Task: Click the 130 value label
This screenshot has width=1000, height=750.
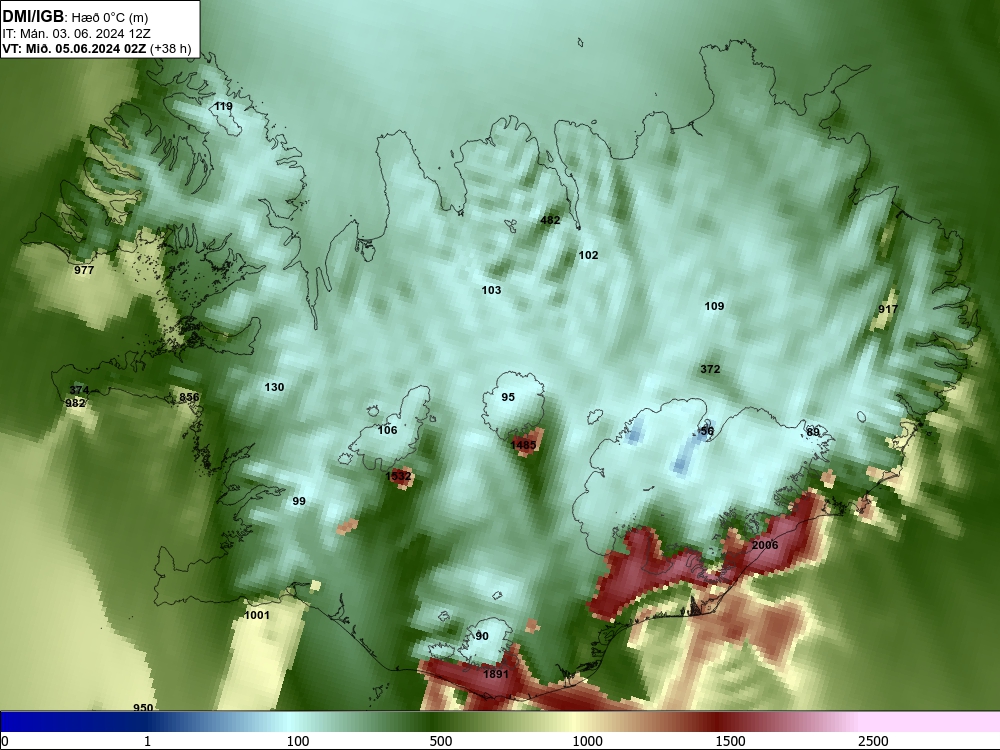Action: coord(274,387)
